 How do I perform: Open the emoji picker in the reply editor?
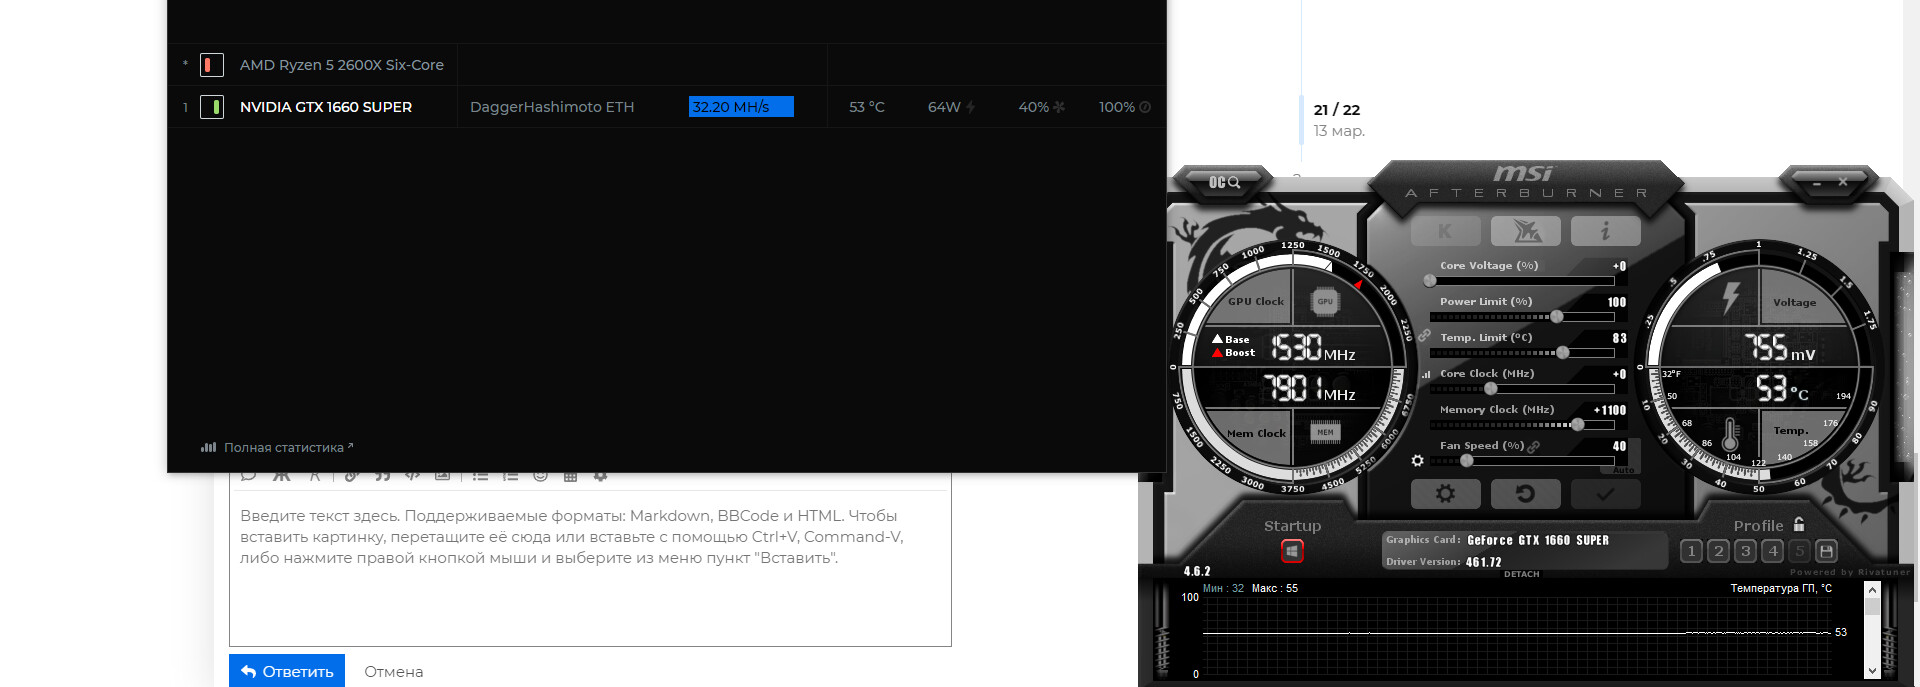540,476
